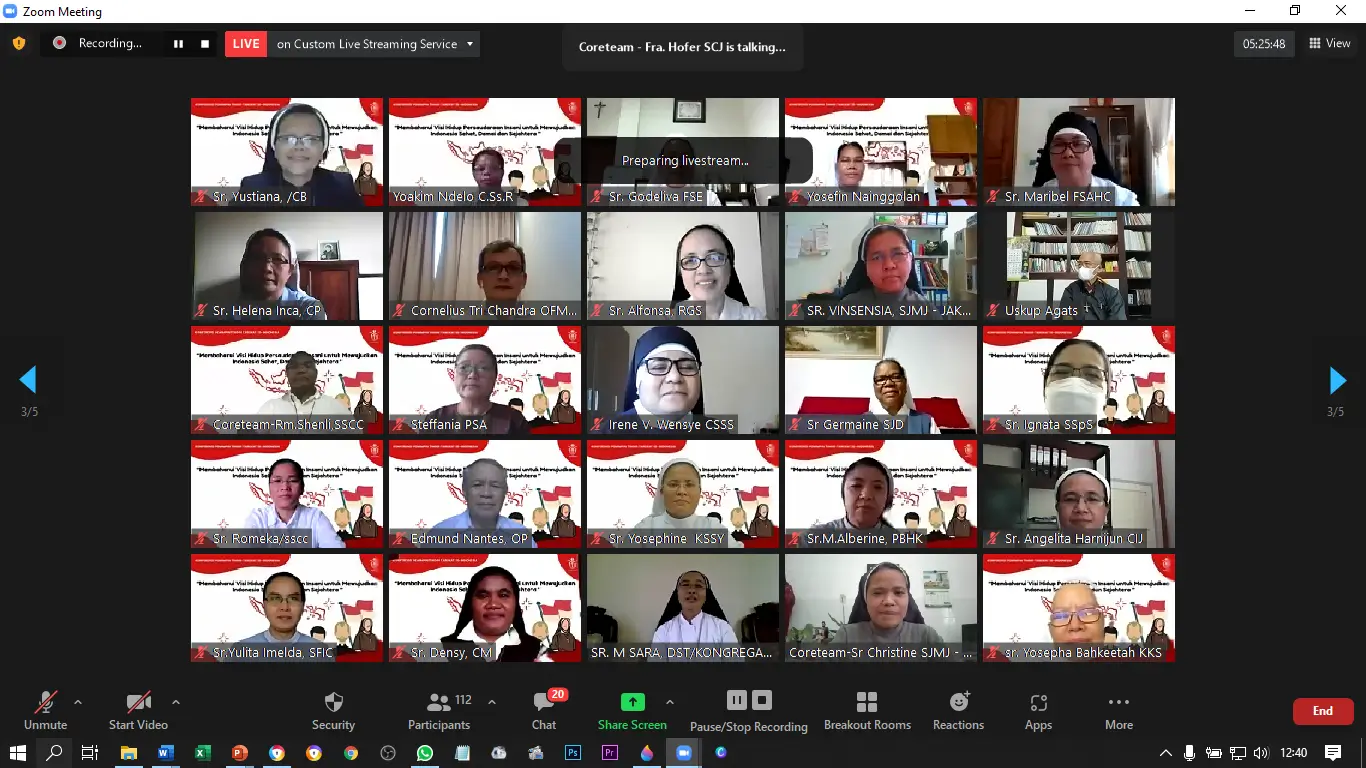Pause the recording in the top bar
Image resolution: width=1366 pixels, height=768 pixels.
[x=179, y=44]
